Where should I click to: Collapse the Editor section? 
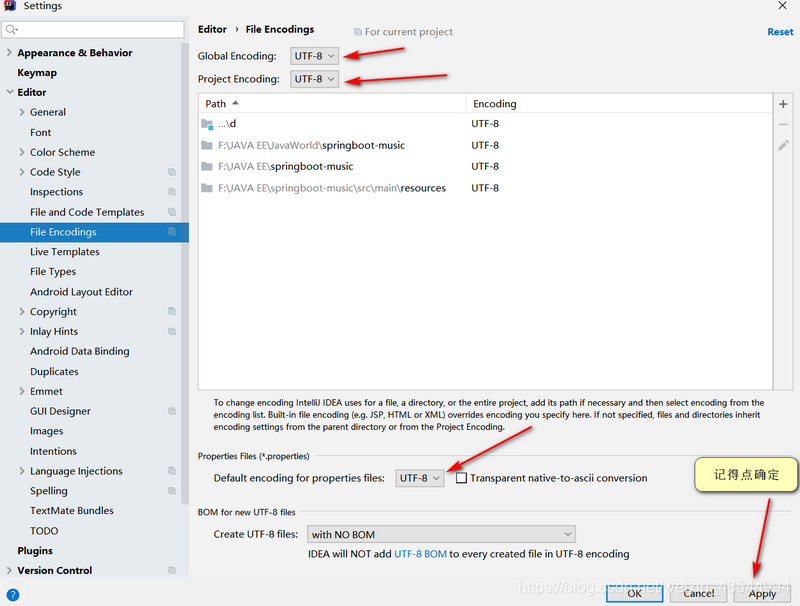tap(10, 92)
